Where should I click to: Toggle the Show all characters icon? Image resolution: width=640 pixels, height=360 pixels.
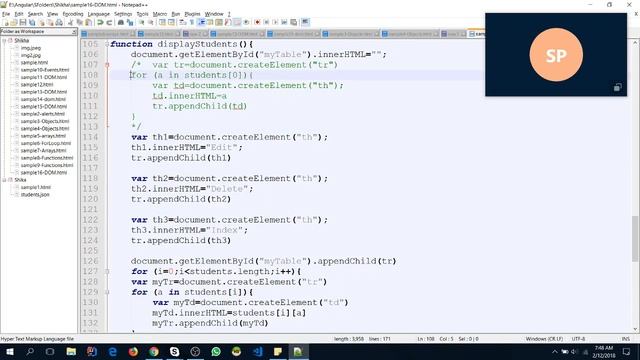point(191,22)
